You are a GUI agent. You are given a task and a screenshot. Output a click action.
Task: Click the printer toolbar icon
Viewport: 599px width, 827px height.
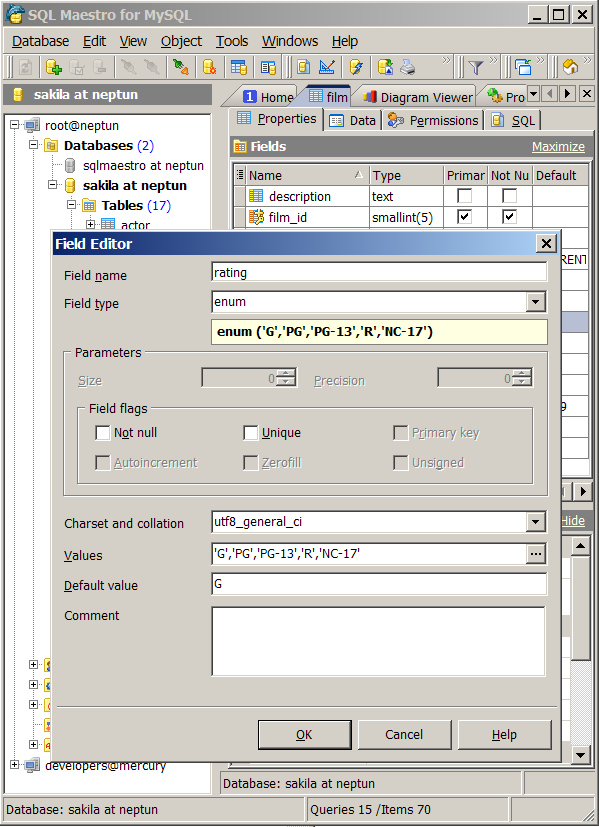pos(408,67)
